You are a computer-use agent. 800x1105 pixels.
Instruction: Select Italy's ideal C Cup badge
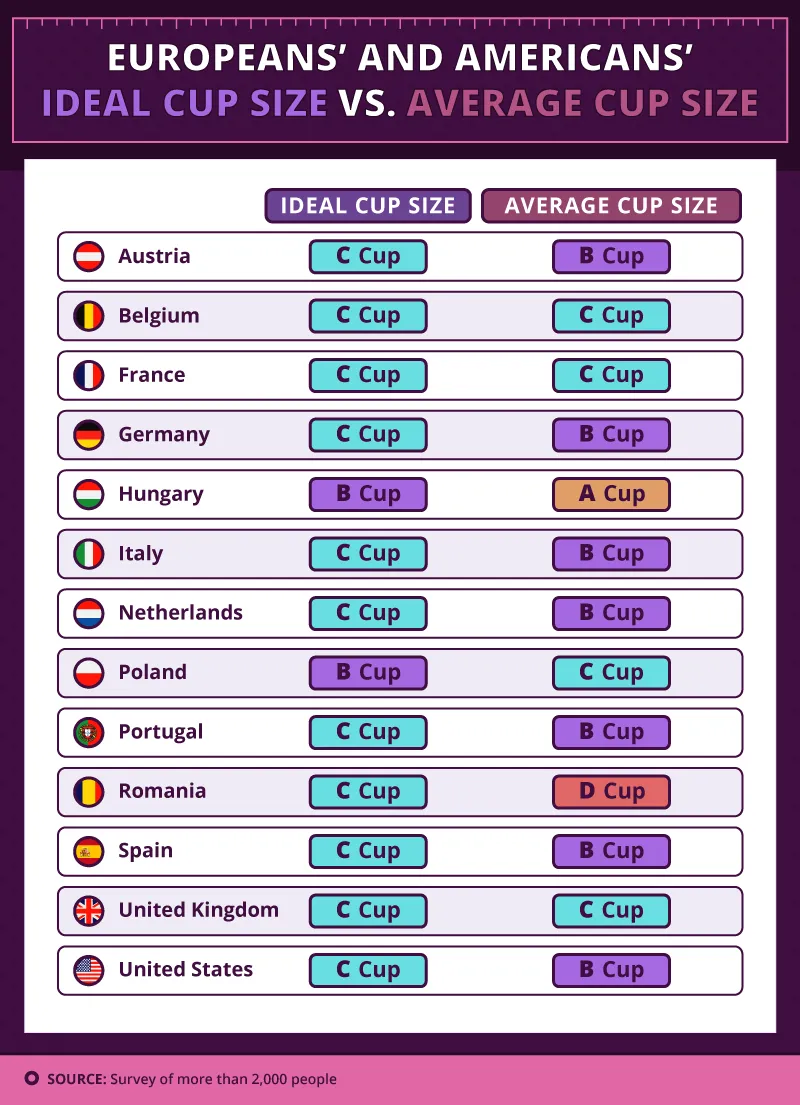tap(368, 553)
